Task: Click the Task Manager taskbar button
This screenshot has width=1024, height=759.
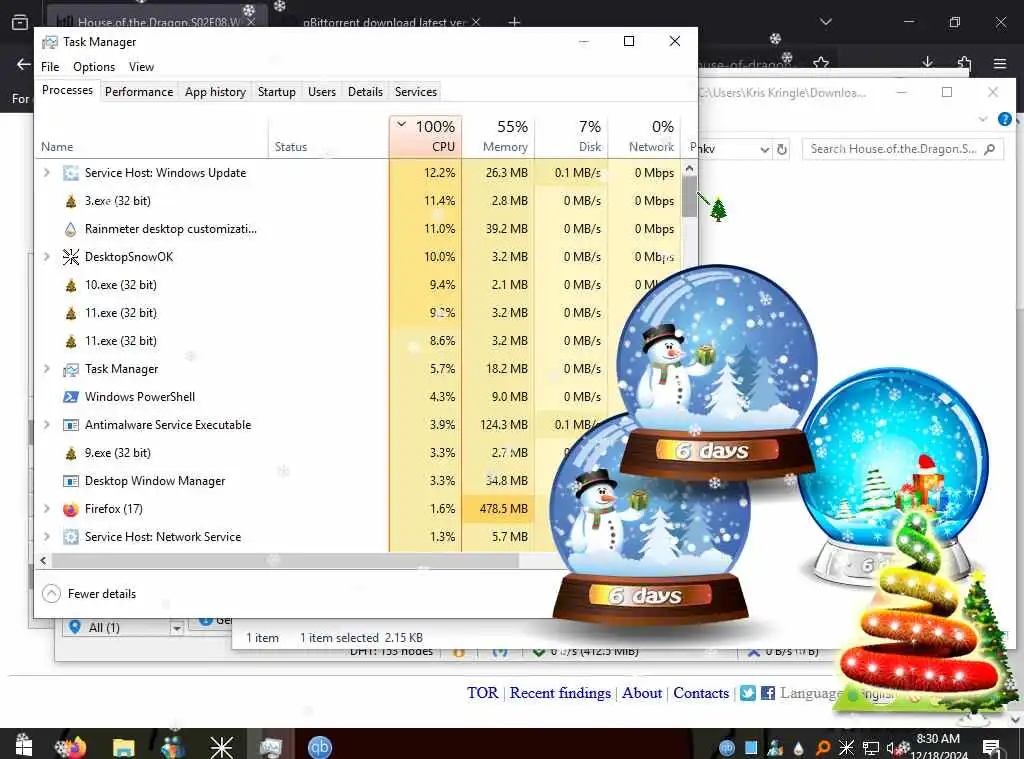Action: (x=270, y=747)
